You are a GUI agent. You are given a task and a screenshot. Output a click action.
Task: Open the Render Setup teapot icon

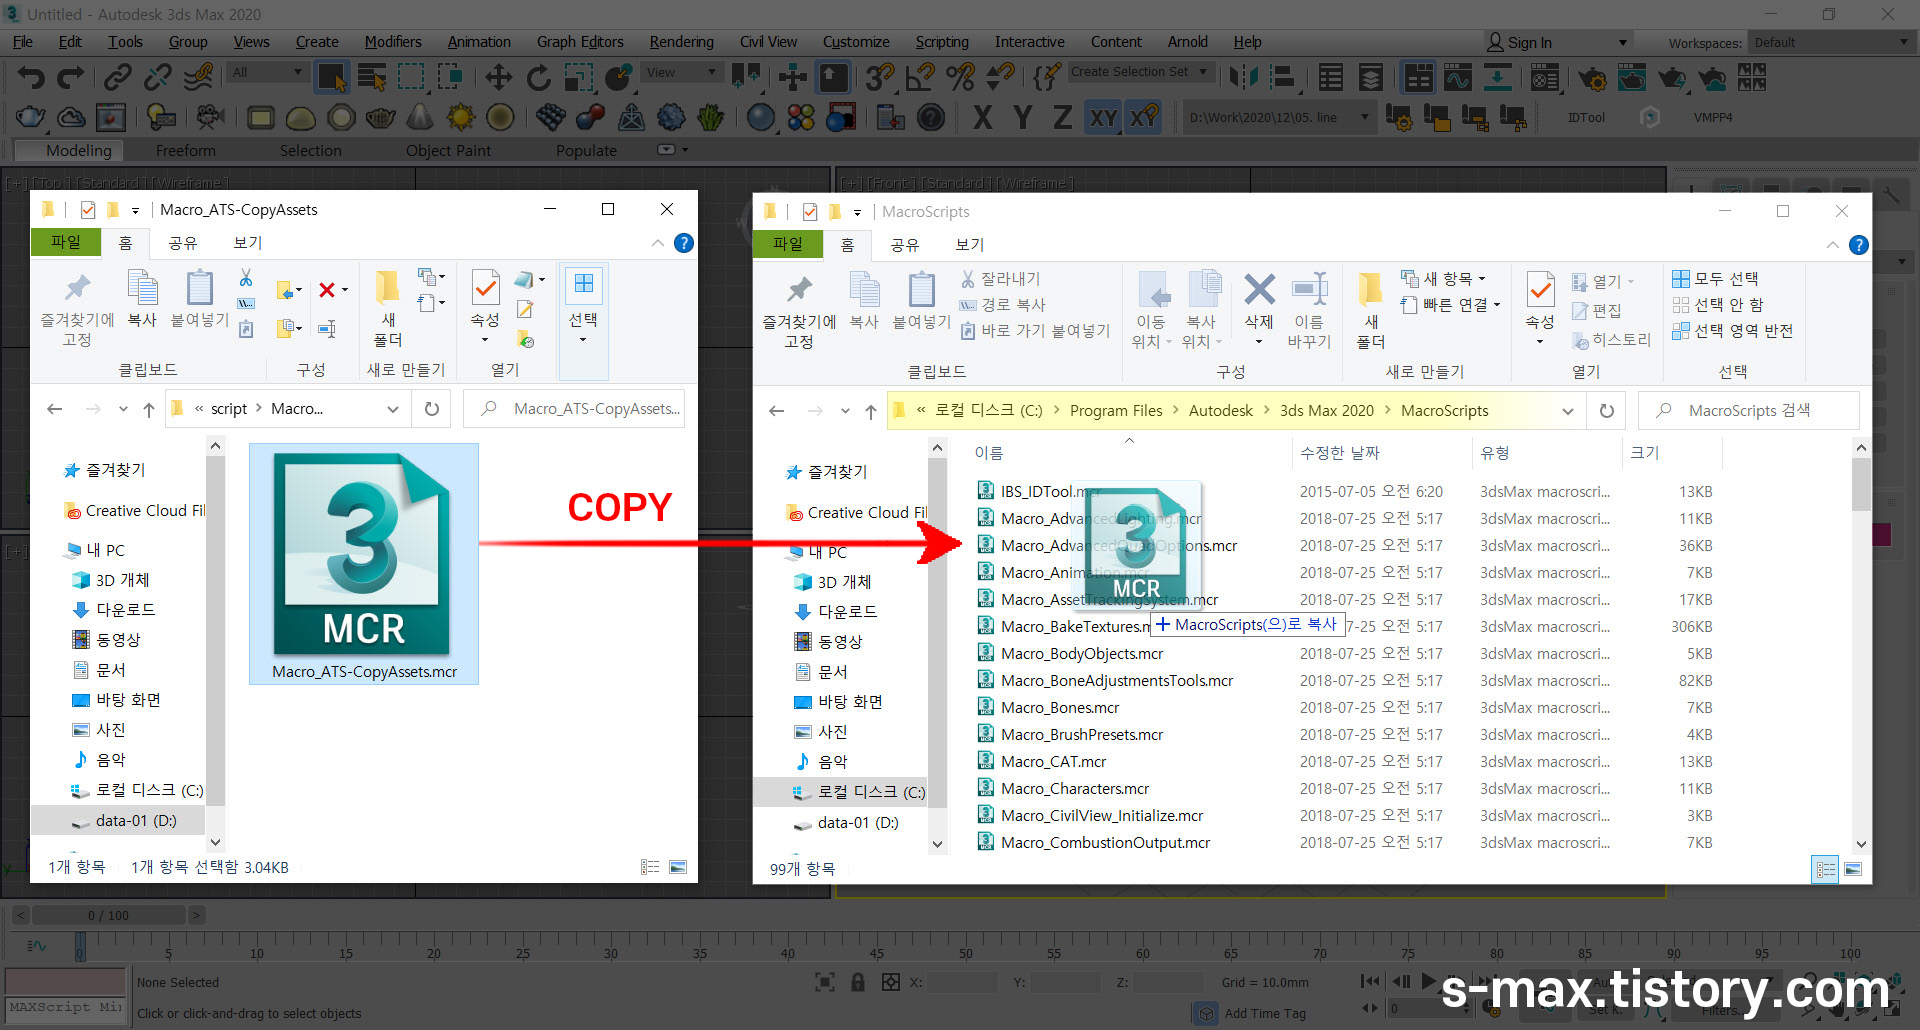pyautogui.click(x=1592, y=78)
